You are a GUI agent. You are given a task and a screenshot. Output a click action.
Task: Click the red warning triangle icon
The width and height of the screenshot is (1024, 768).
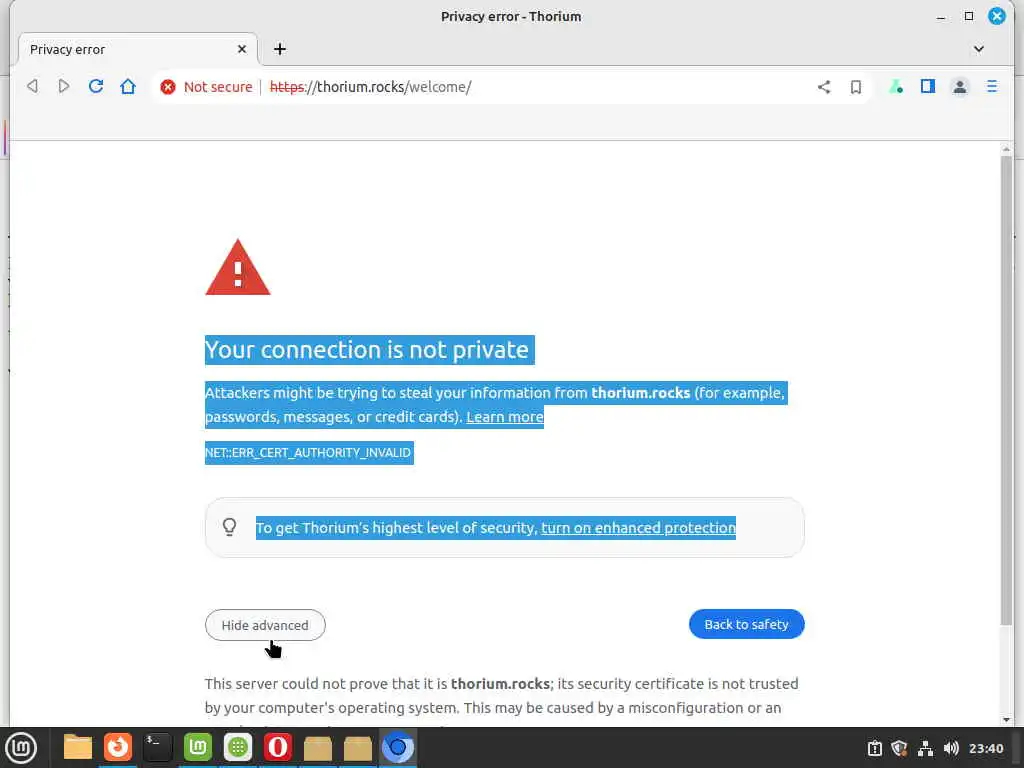[x=238, y=268]
